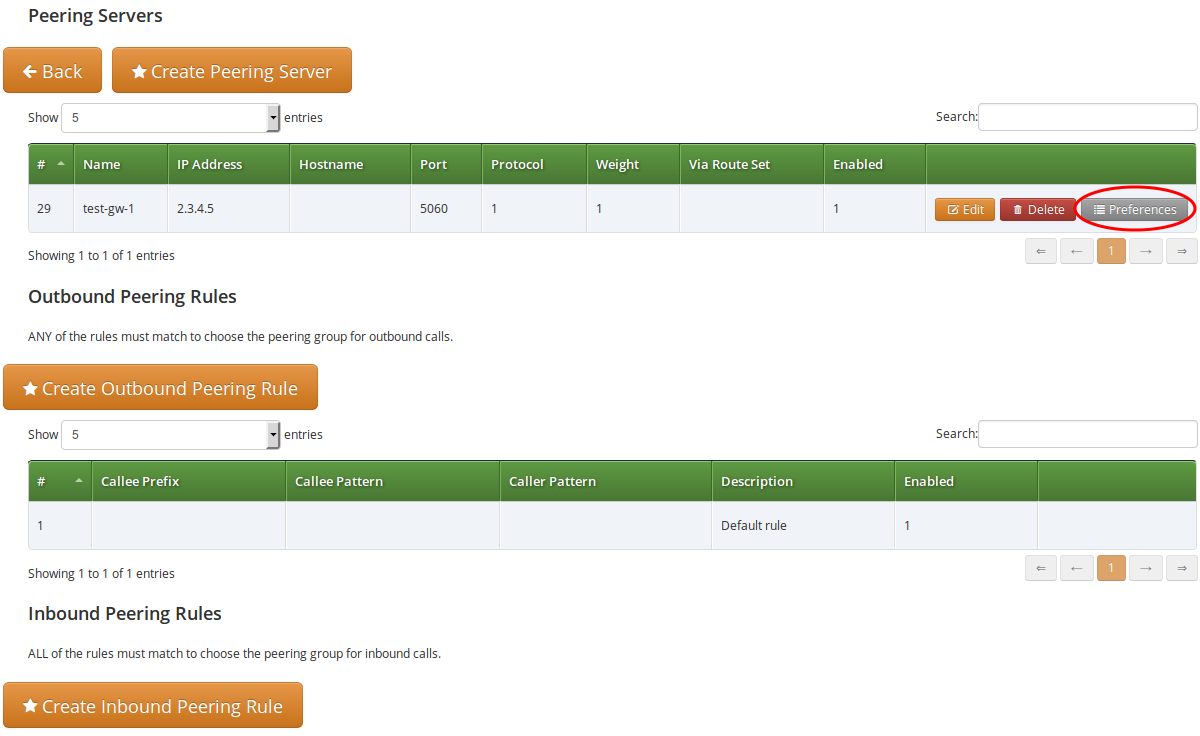The height and width of the screenshot is (736, 1200).
Task: Click the star icon on Create Peering Server
Action: click(x=139, y=70)
